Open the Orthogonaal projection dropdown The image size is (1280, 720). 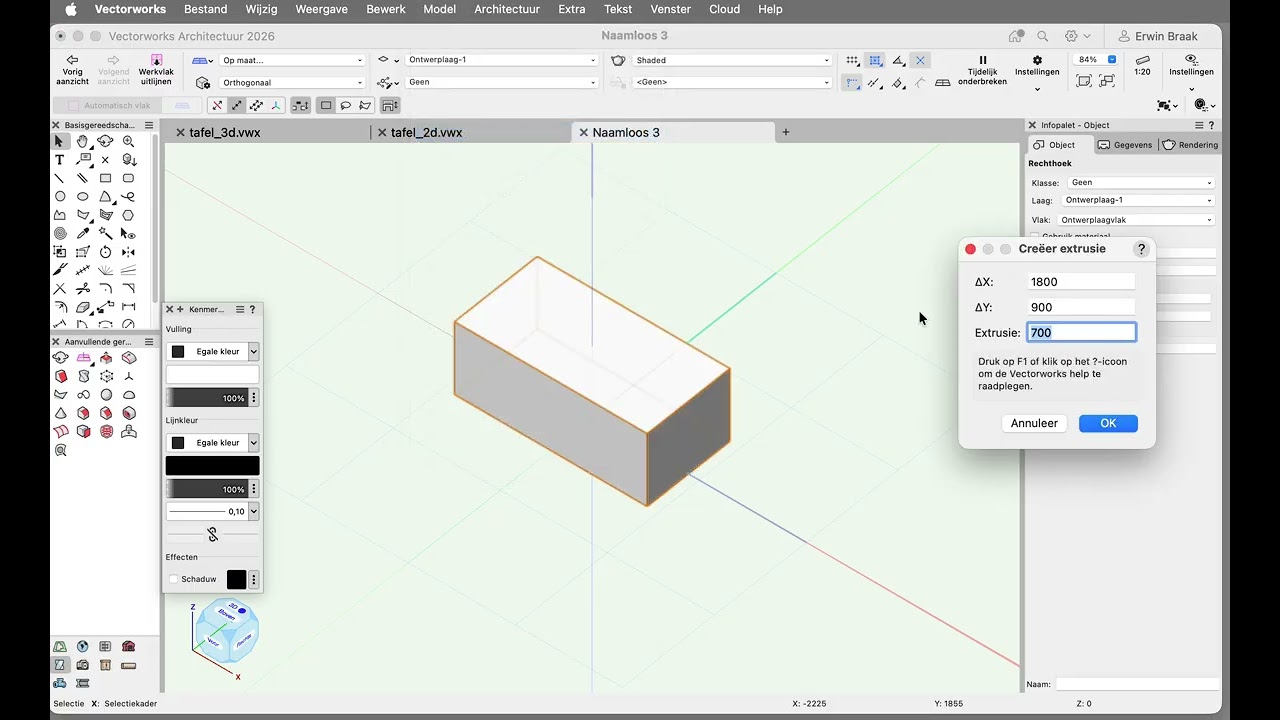[292, 82]
